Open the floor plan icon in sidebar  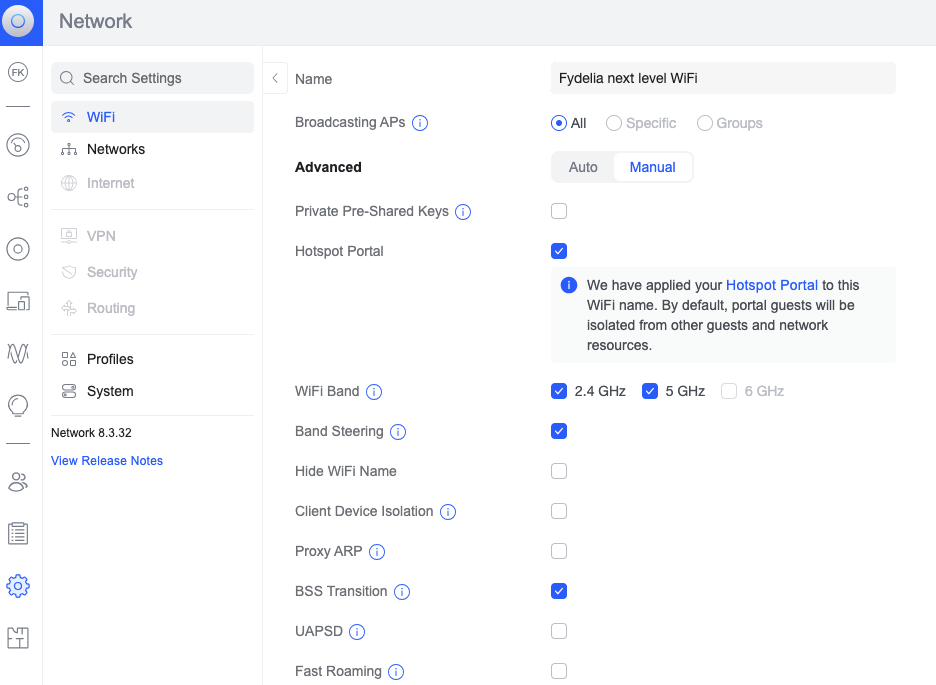point(18,638)
